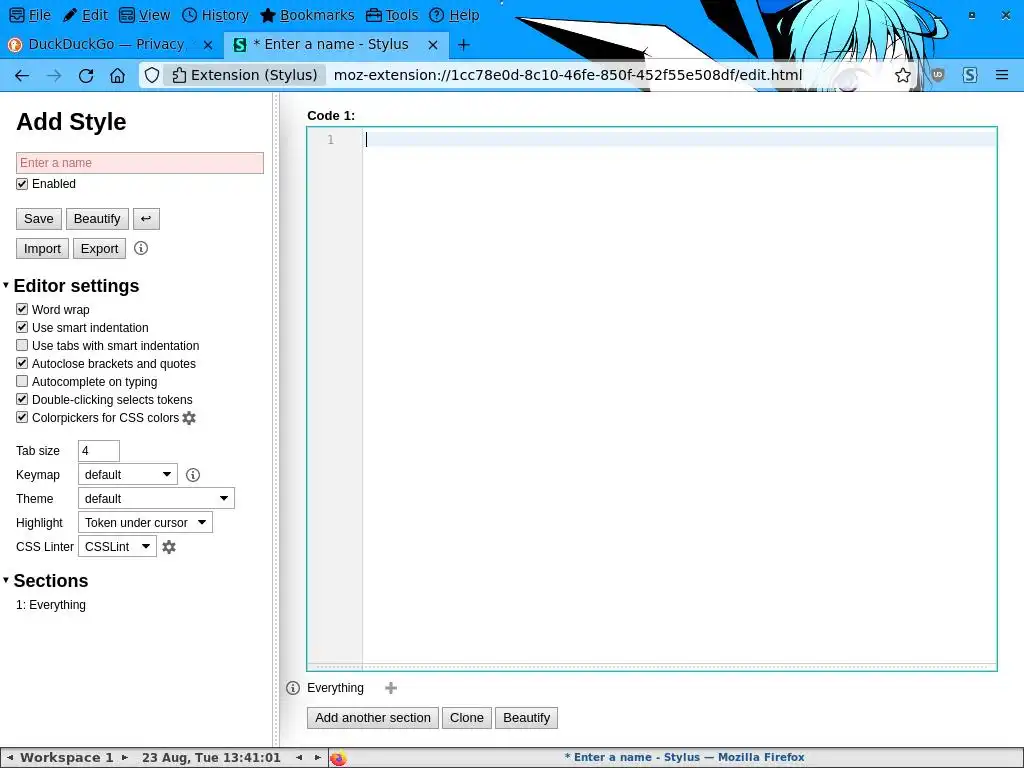The image size is (1024, 768).
Task: Open the File menu
Action: tap(30, 15)
